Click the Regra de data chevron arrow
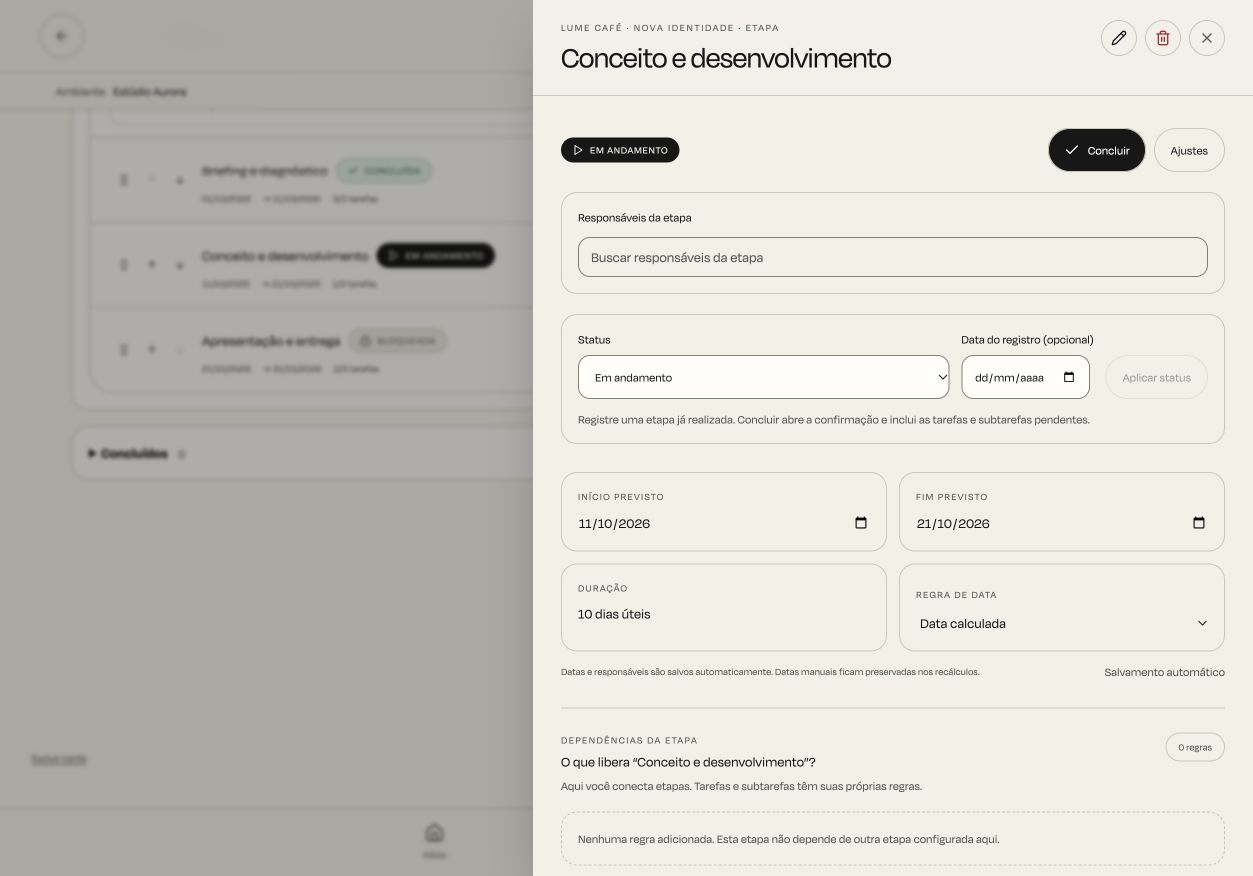1253x876 pixels. tap(1202, 623)
